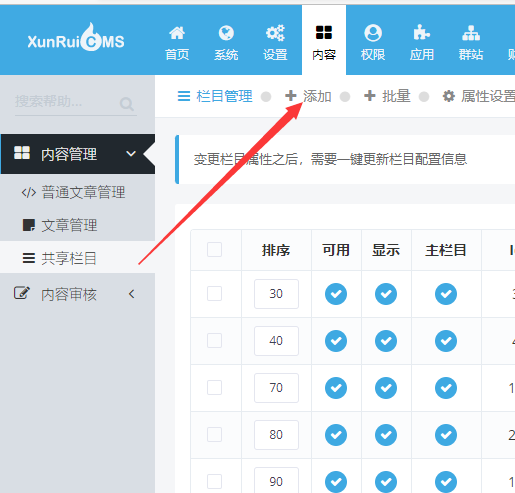Viewport: 515px width, 493px height.
Task: Toggle 显示 for the row sorted 70
Action: coord(386,388)
